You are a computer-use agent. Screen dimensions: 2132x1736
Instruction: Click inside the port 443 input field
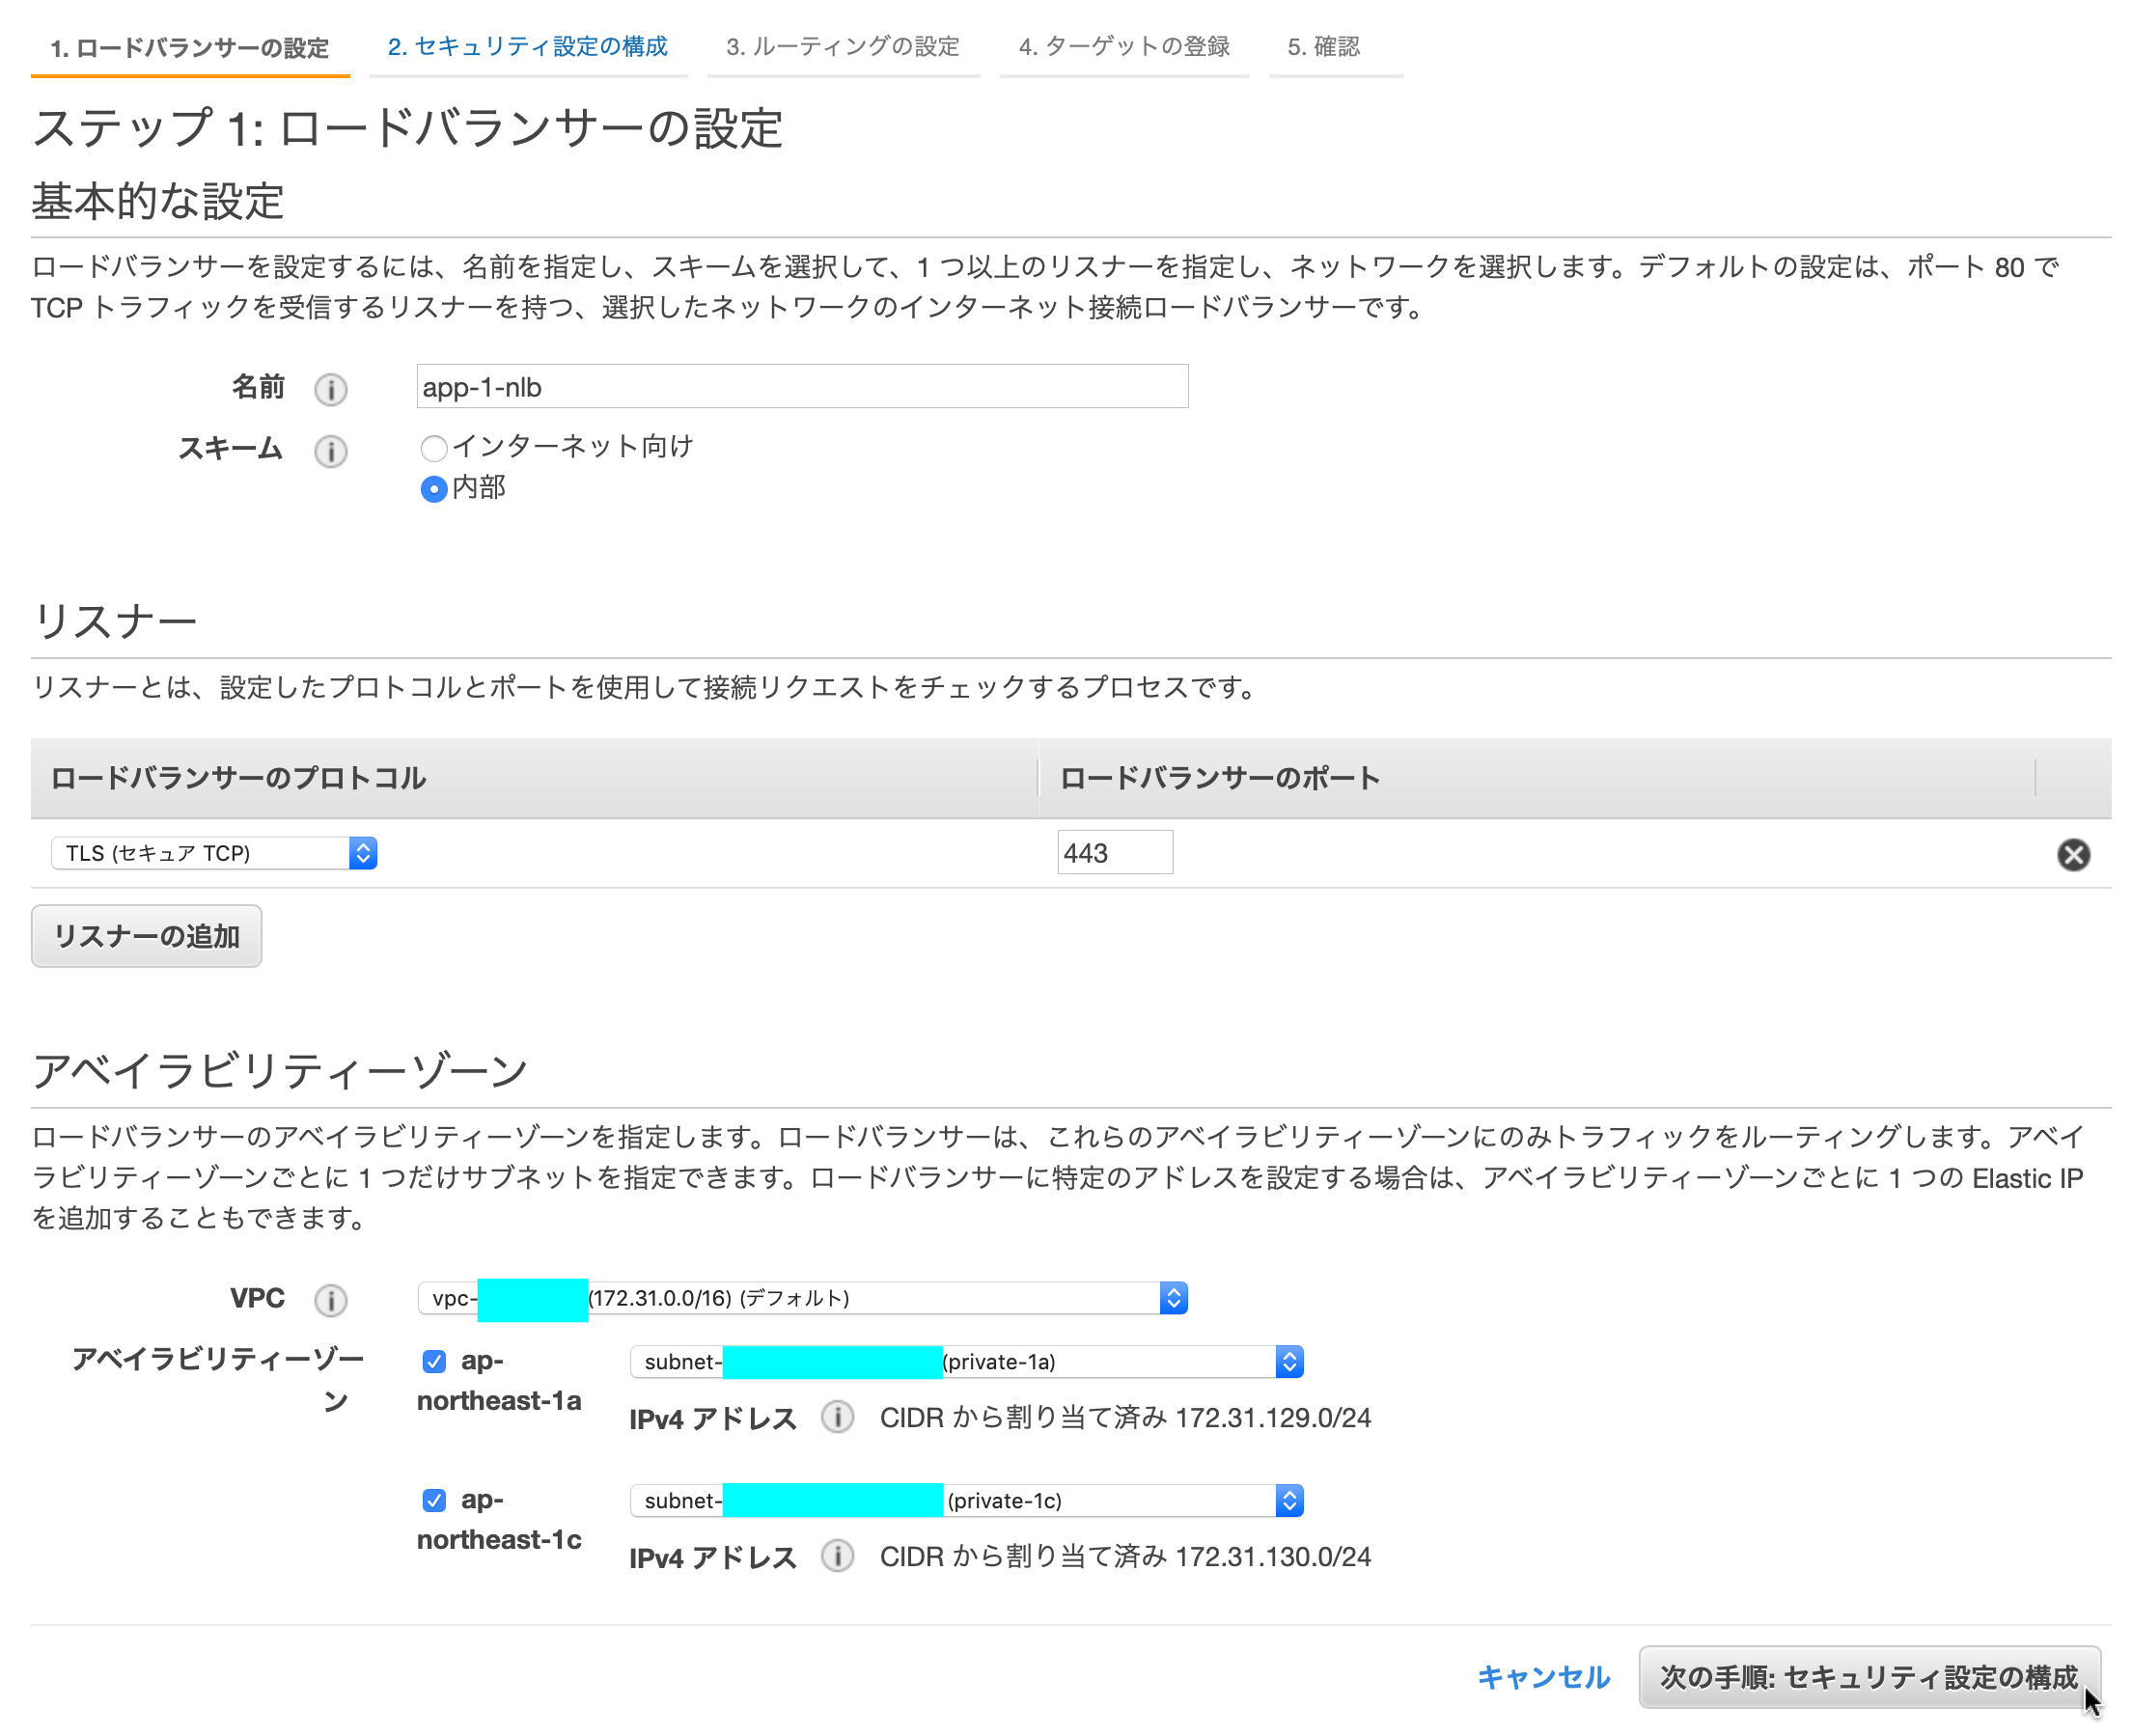[x=1115, y=852]
